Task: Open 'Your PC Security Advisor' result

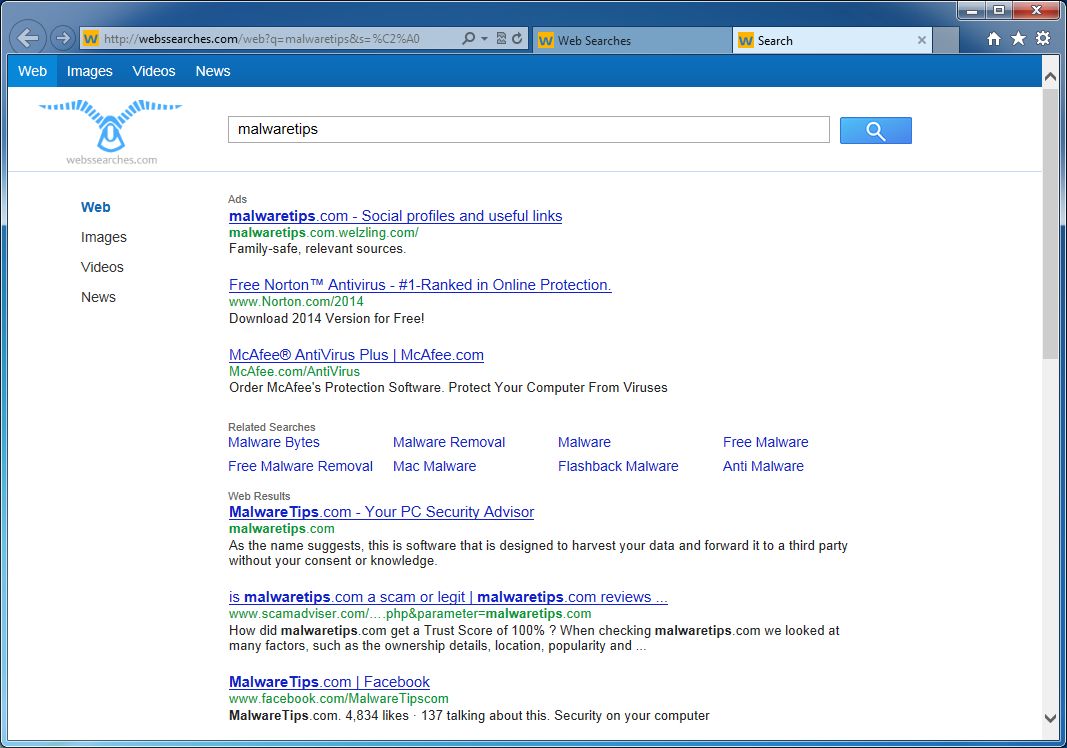Action: tap(381, 512)
